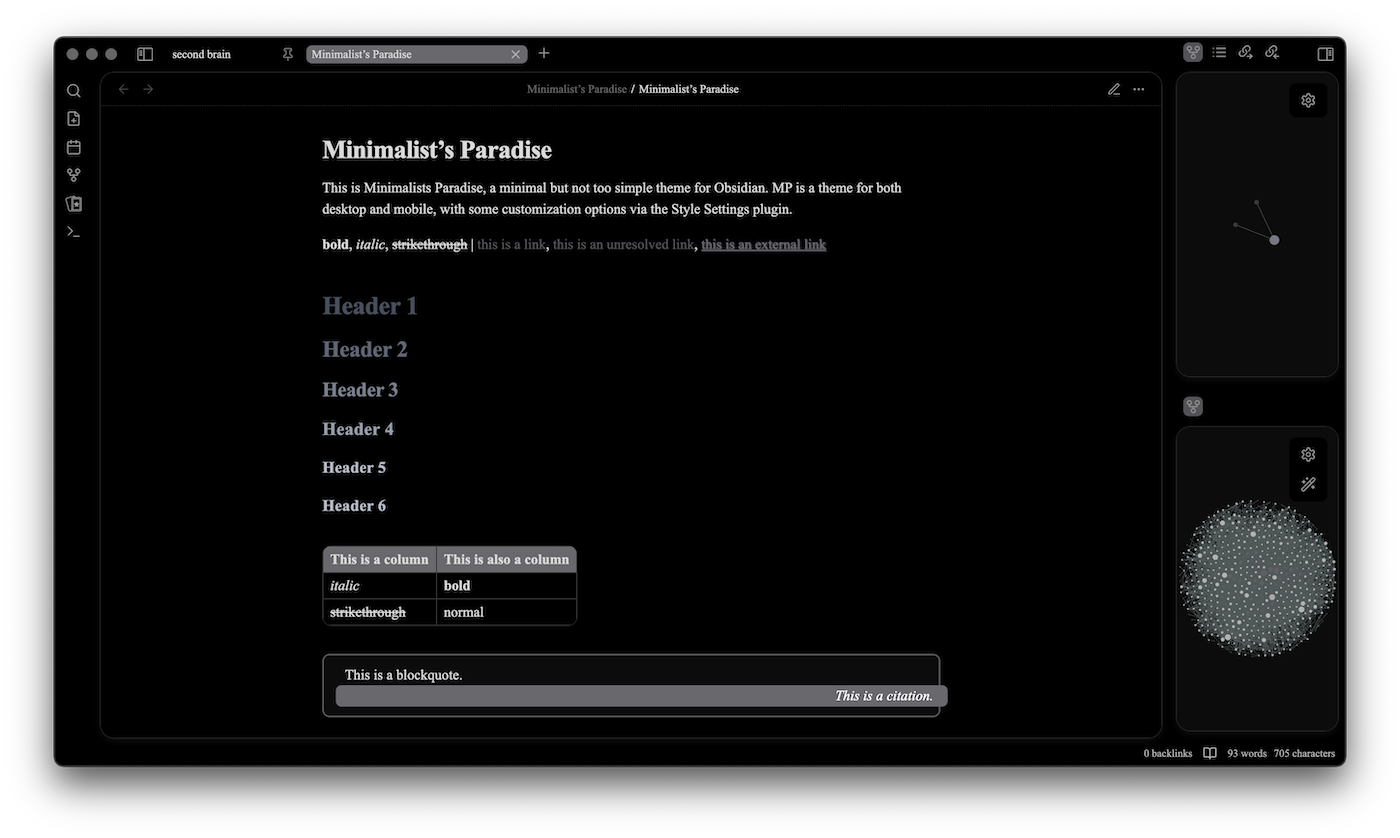Click the pin icon beside the tab

288,54
